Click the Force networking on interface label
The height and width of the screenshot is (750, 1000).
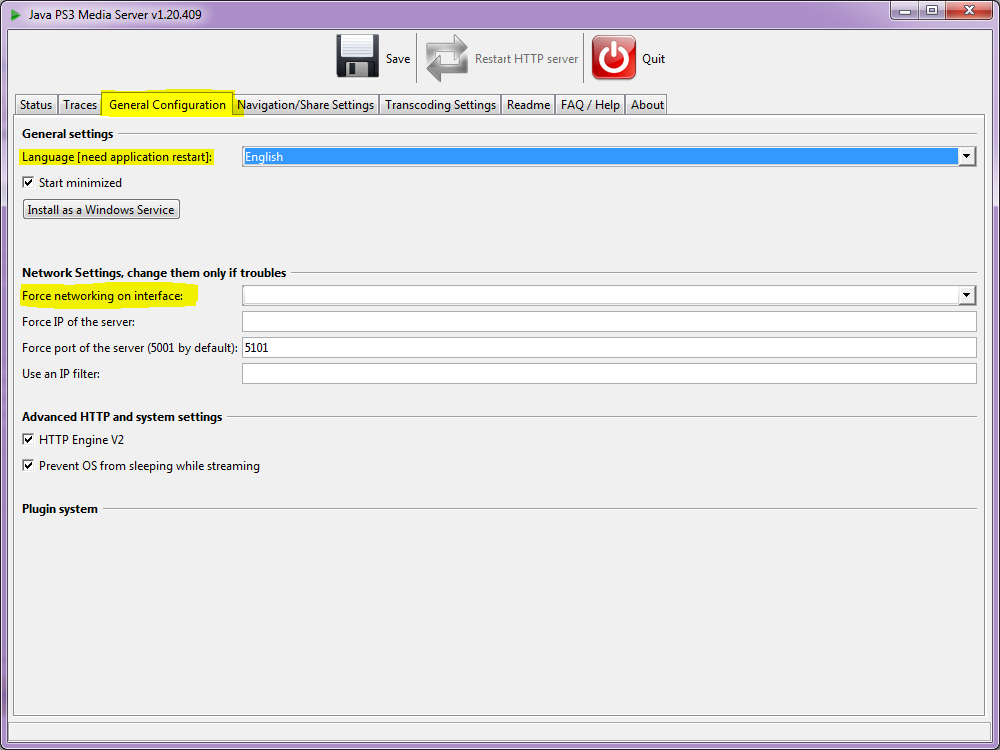tap(102, 296)
